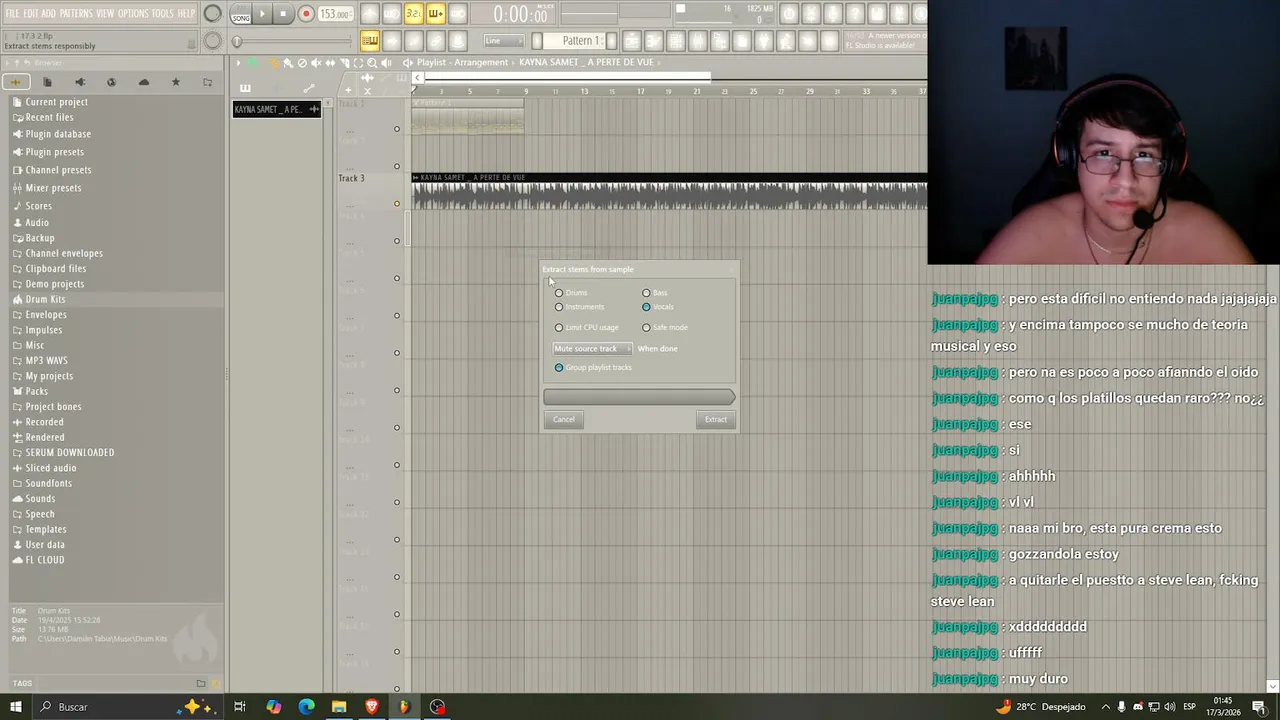1280x720 pixels.
Task: Click the Stop transport button
Action: coord(283,15)
